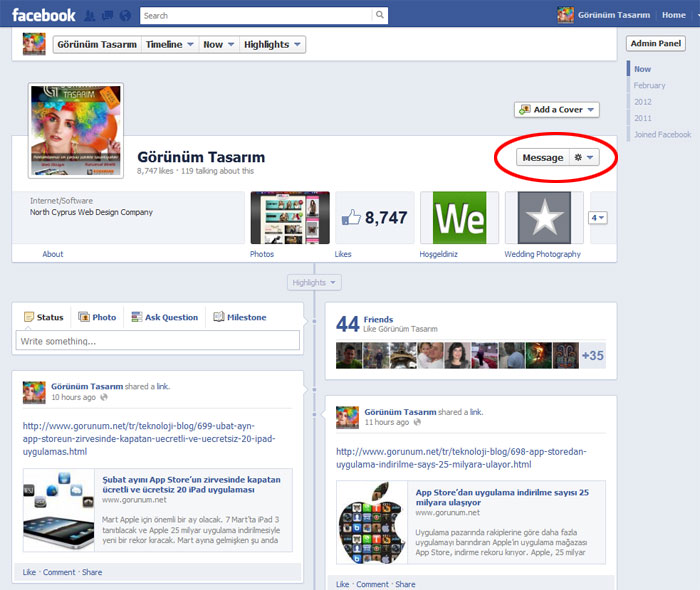Jump to Joined Facebook in timeline sidebar
The width and height of the screenshot is (700, 590).
click(662, 134)
